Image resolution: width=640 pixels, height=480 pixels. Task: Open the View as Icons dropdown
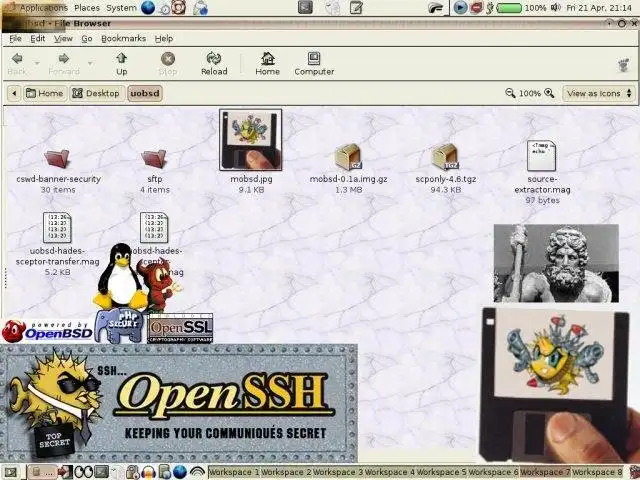pos(599,93)
